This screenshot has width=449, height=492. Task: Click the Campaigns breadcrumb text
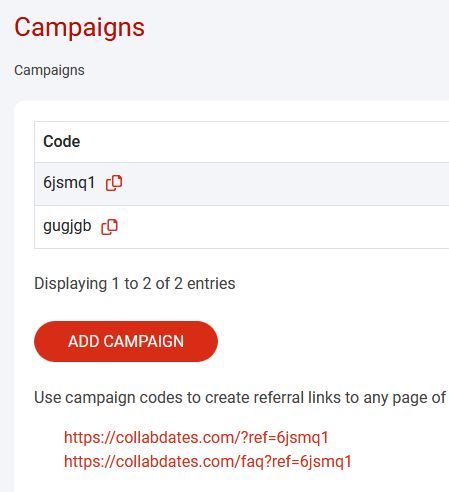[49, 71]
